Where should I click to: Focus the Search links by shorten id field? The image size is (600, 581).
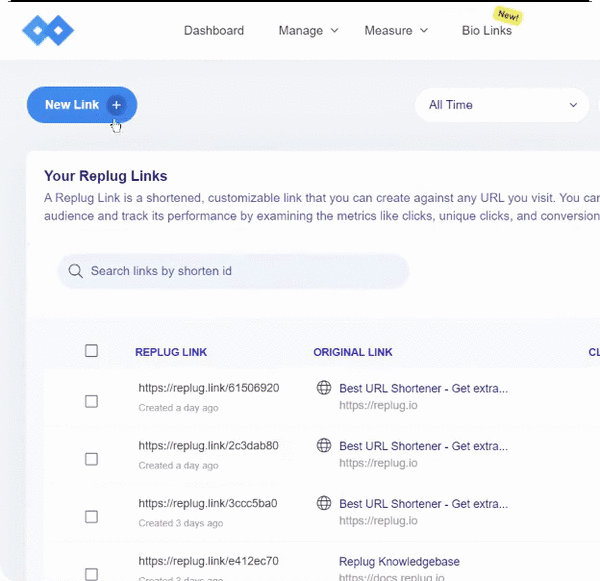[233, 271]
